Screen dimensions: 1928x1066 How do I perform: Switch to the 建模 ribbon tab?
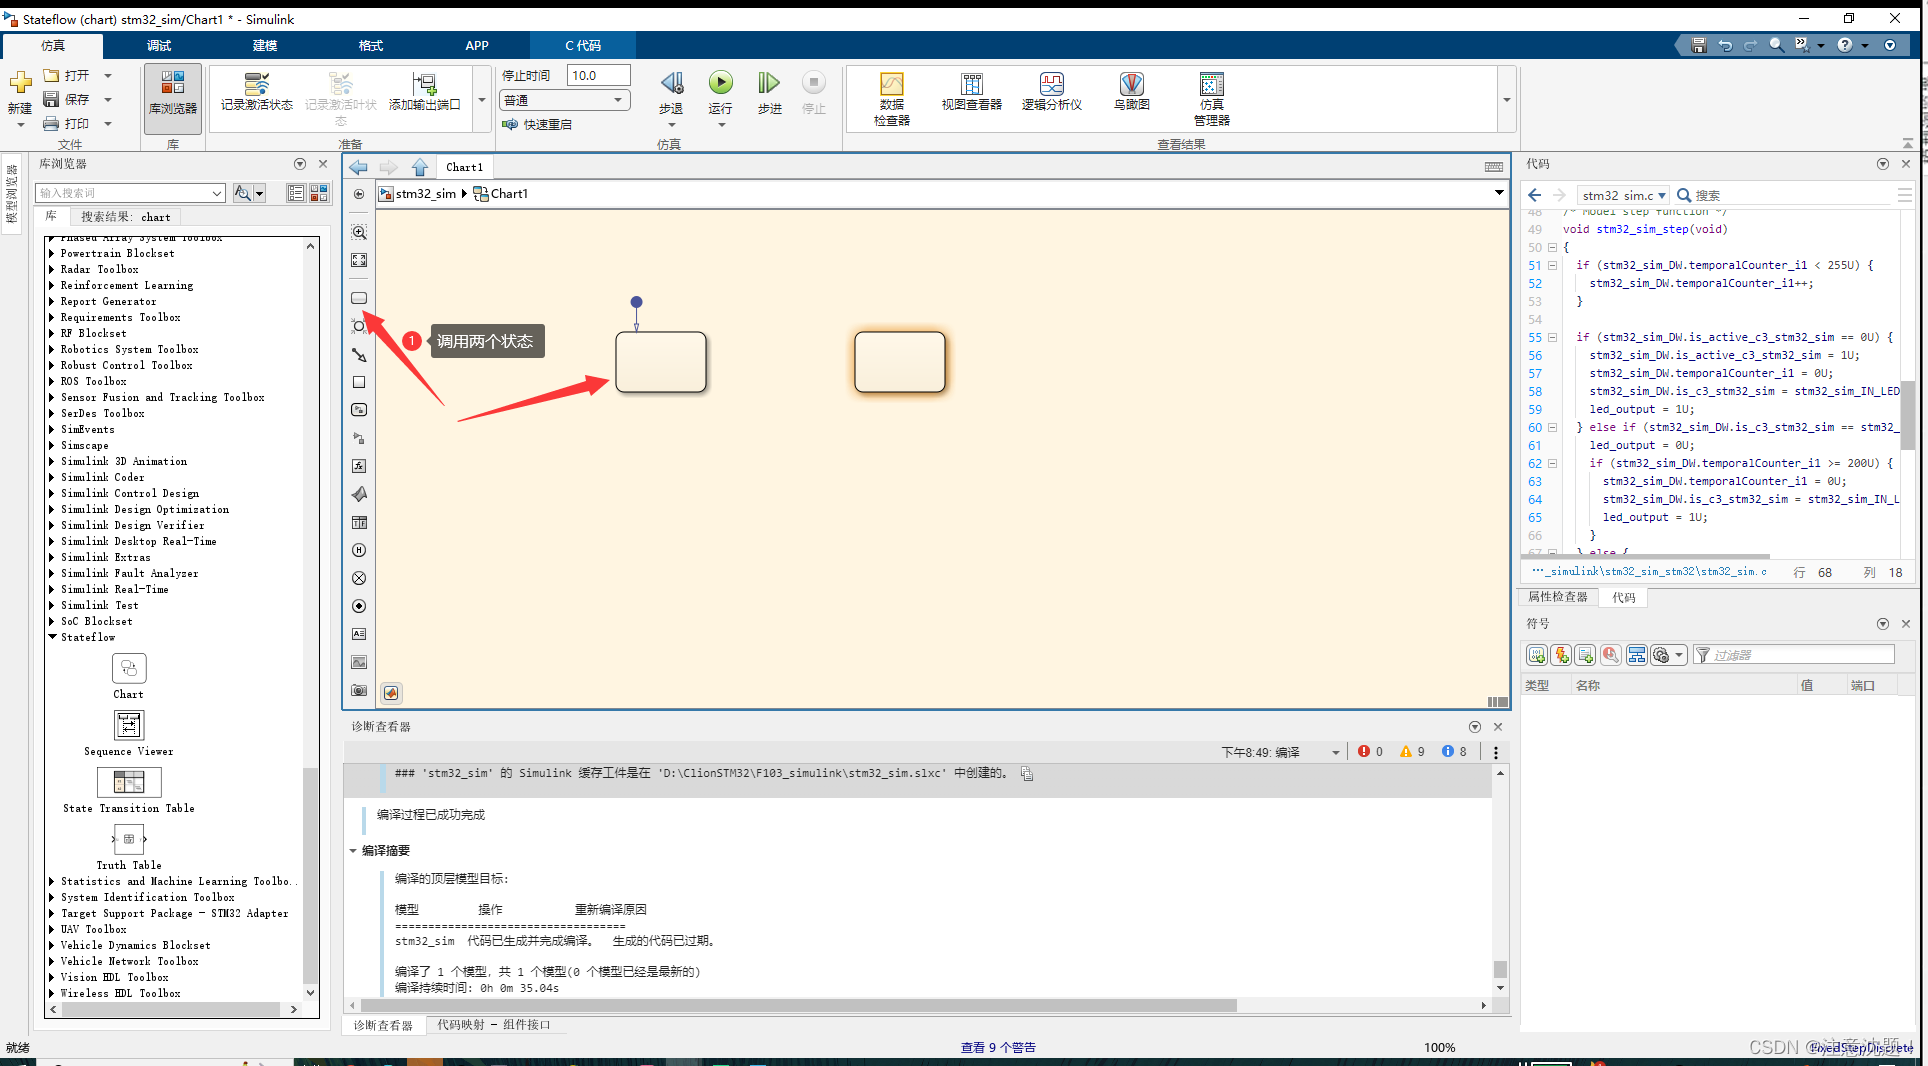coord(265,45)
